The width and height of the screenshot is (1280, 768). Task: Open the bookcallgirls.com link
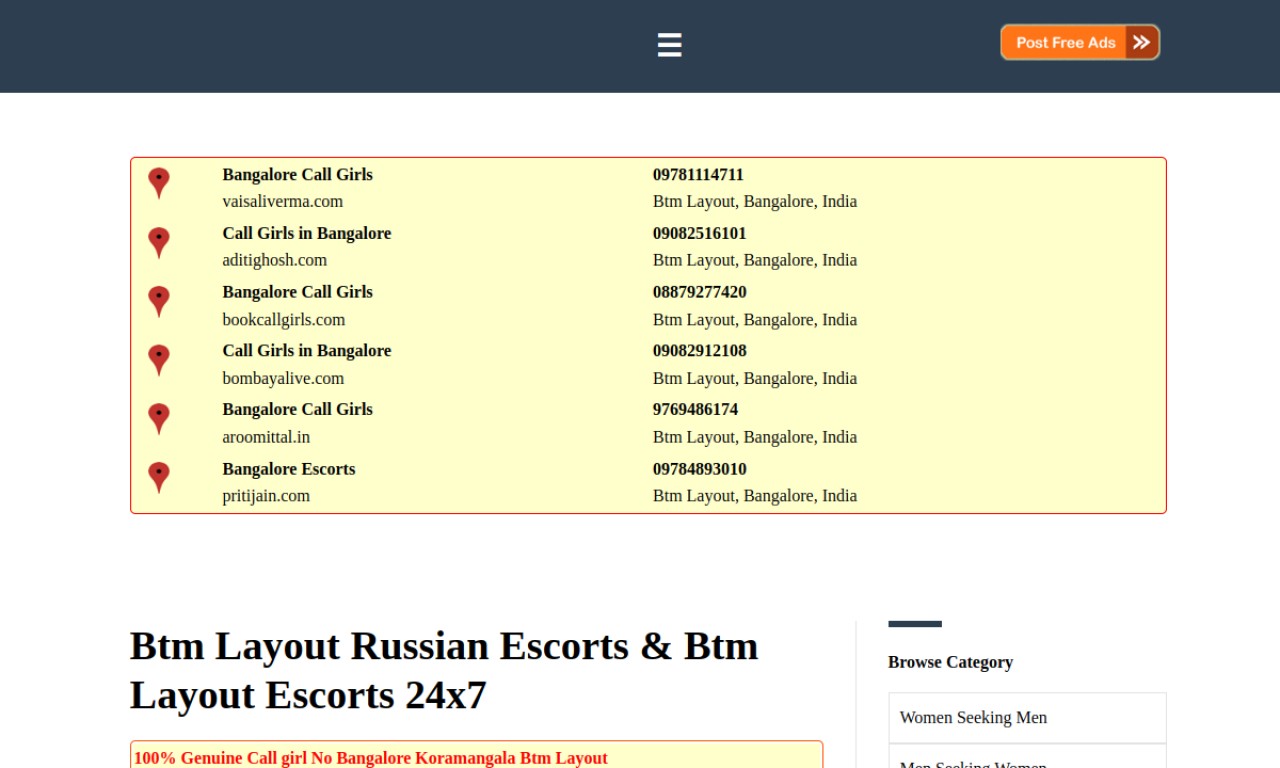(x=284, y=320)
